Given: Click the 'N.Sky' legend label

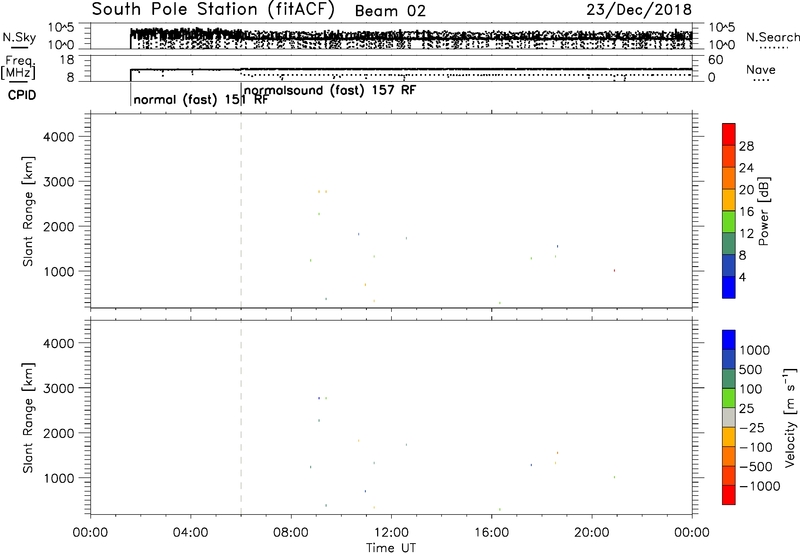Looking at the screenshot, I should (x=19, y=37).
